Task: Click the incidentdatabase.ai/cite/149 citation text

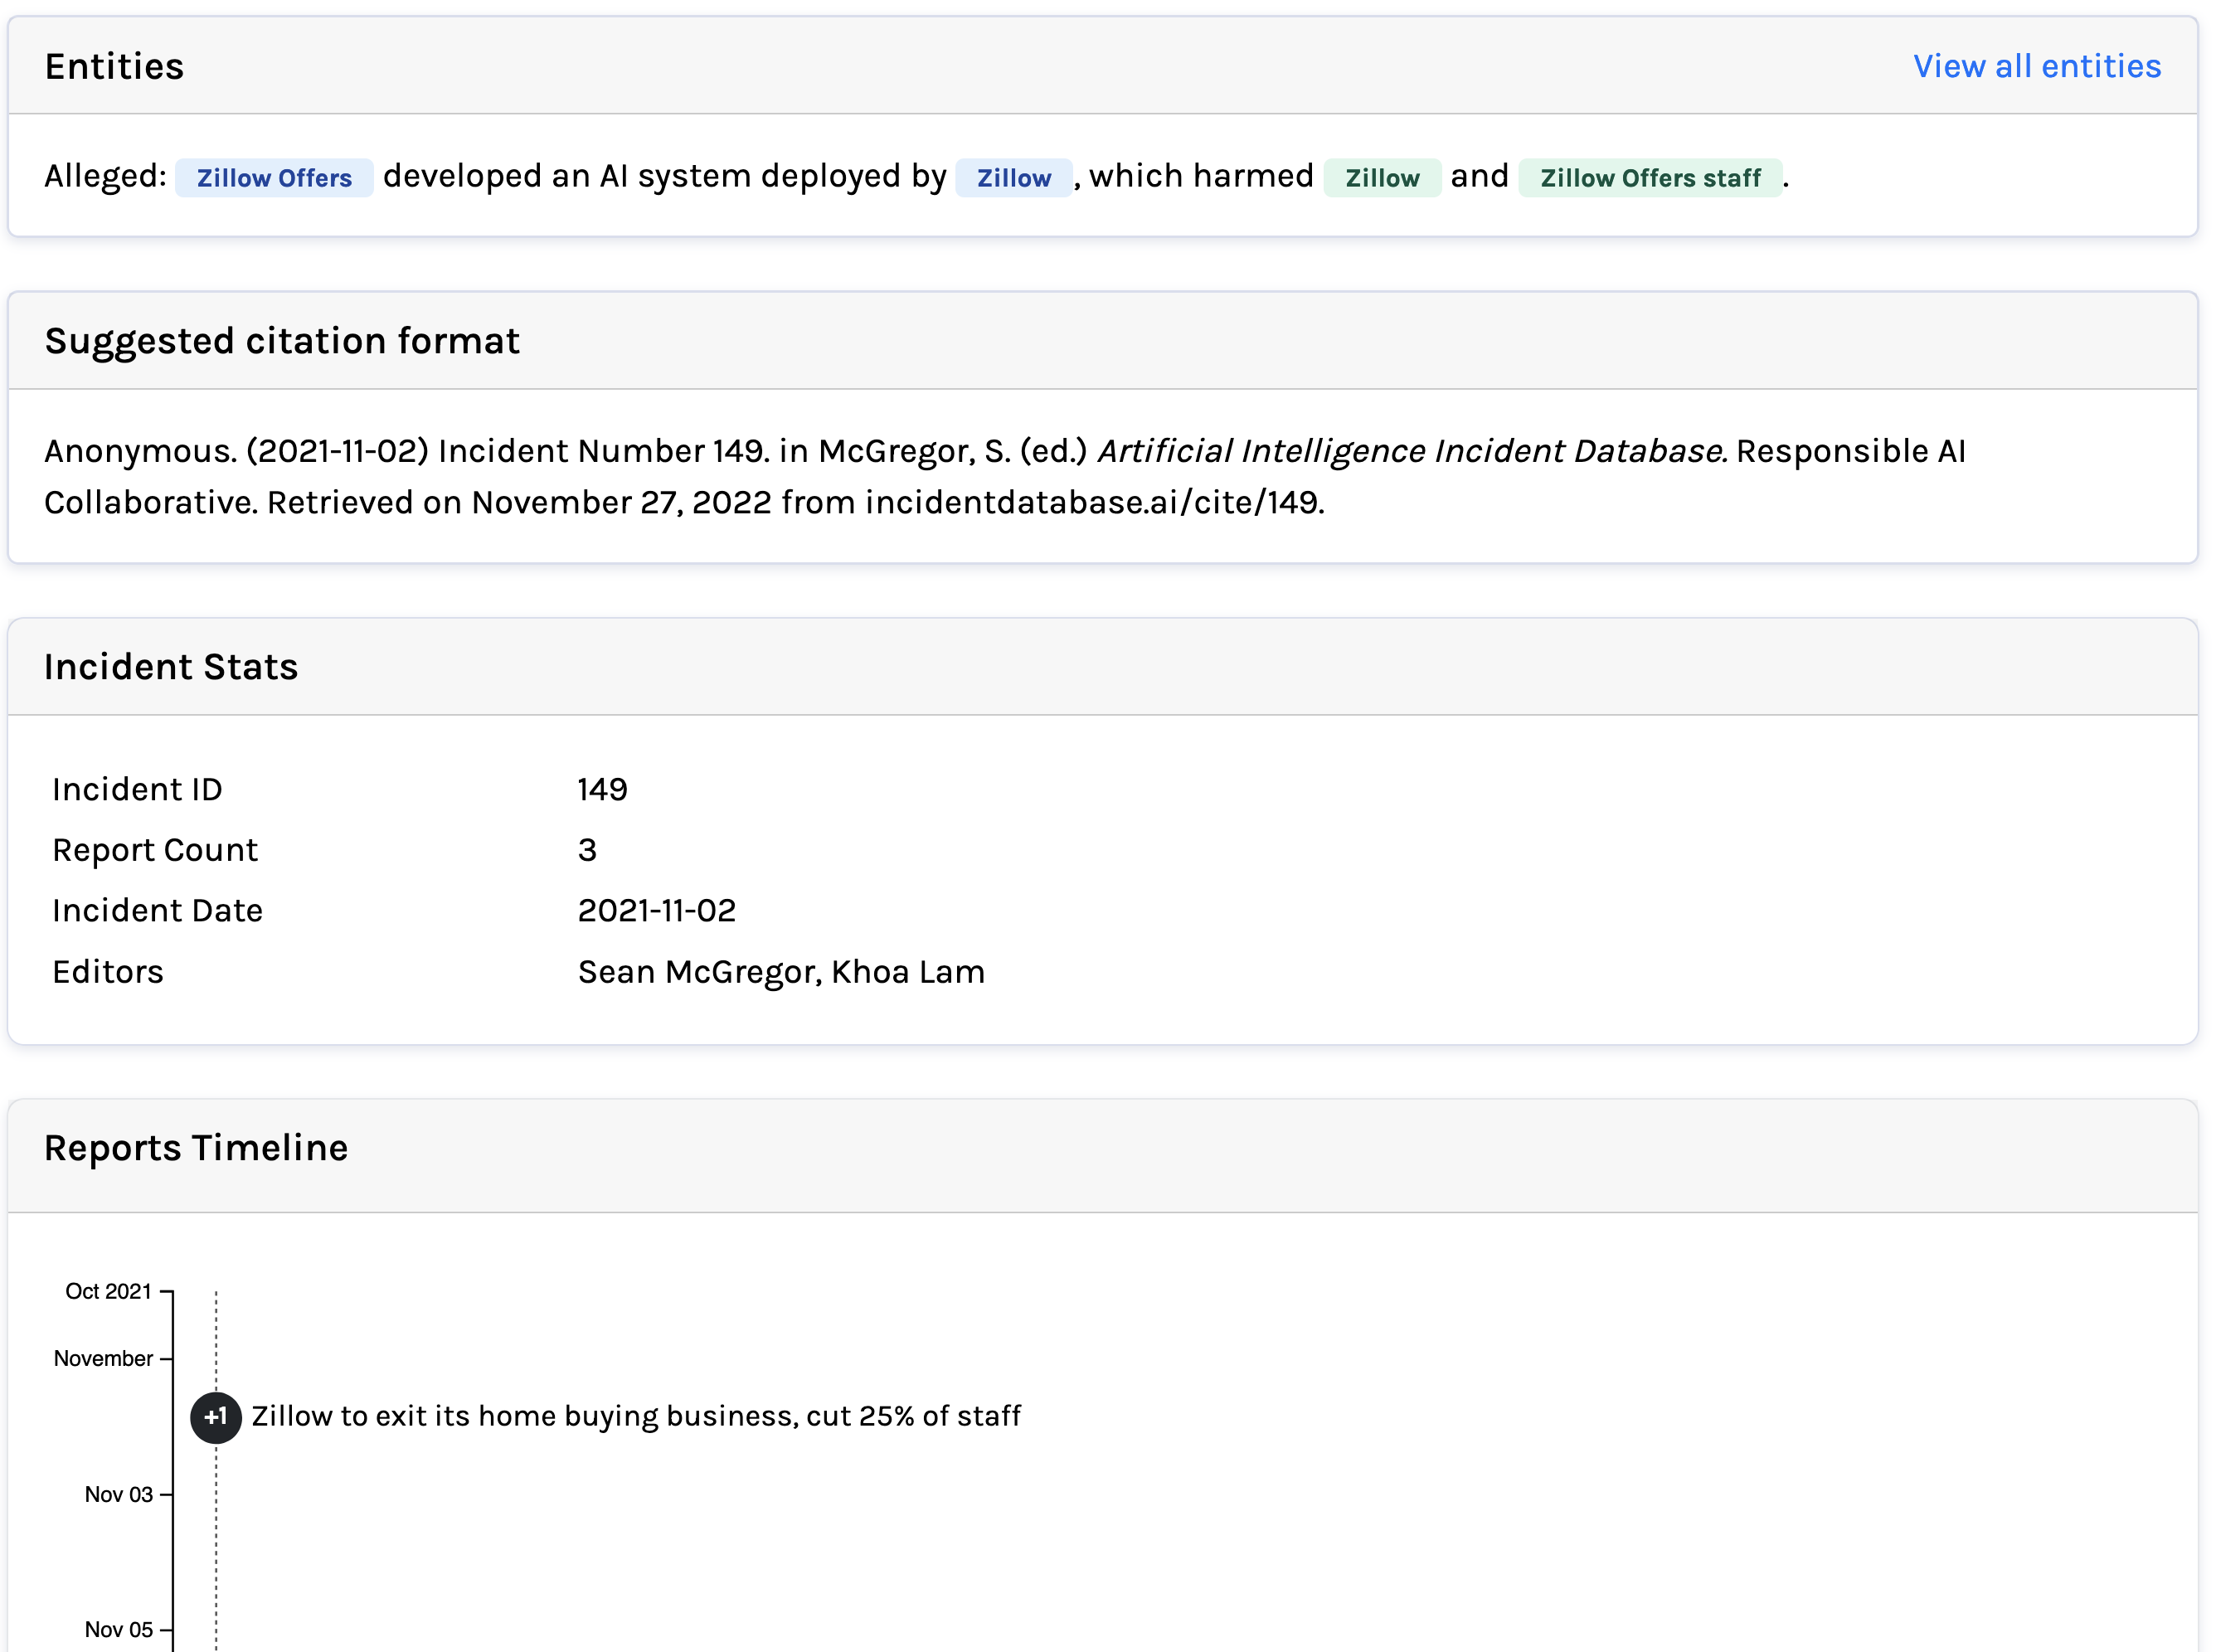Action: click(x=1094, y=502)
